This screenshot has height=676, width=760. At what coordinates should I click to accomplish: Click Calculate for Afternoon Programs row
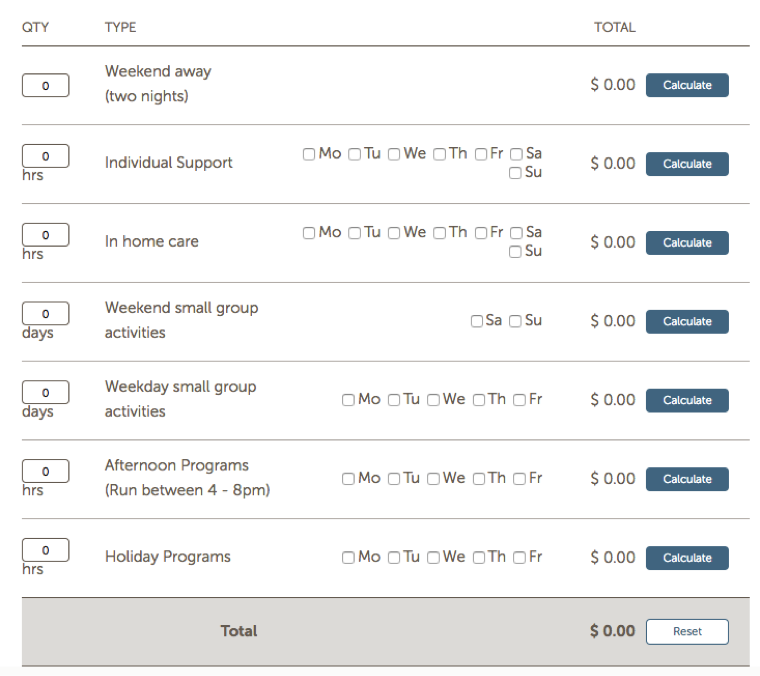(687, 479)
